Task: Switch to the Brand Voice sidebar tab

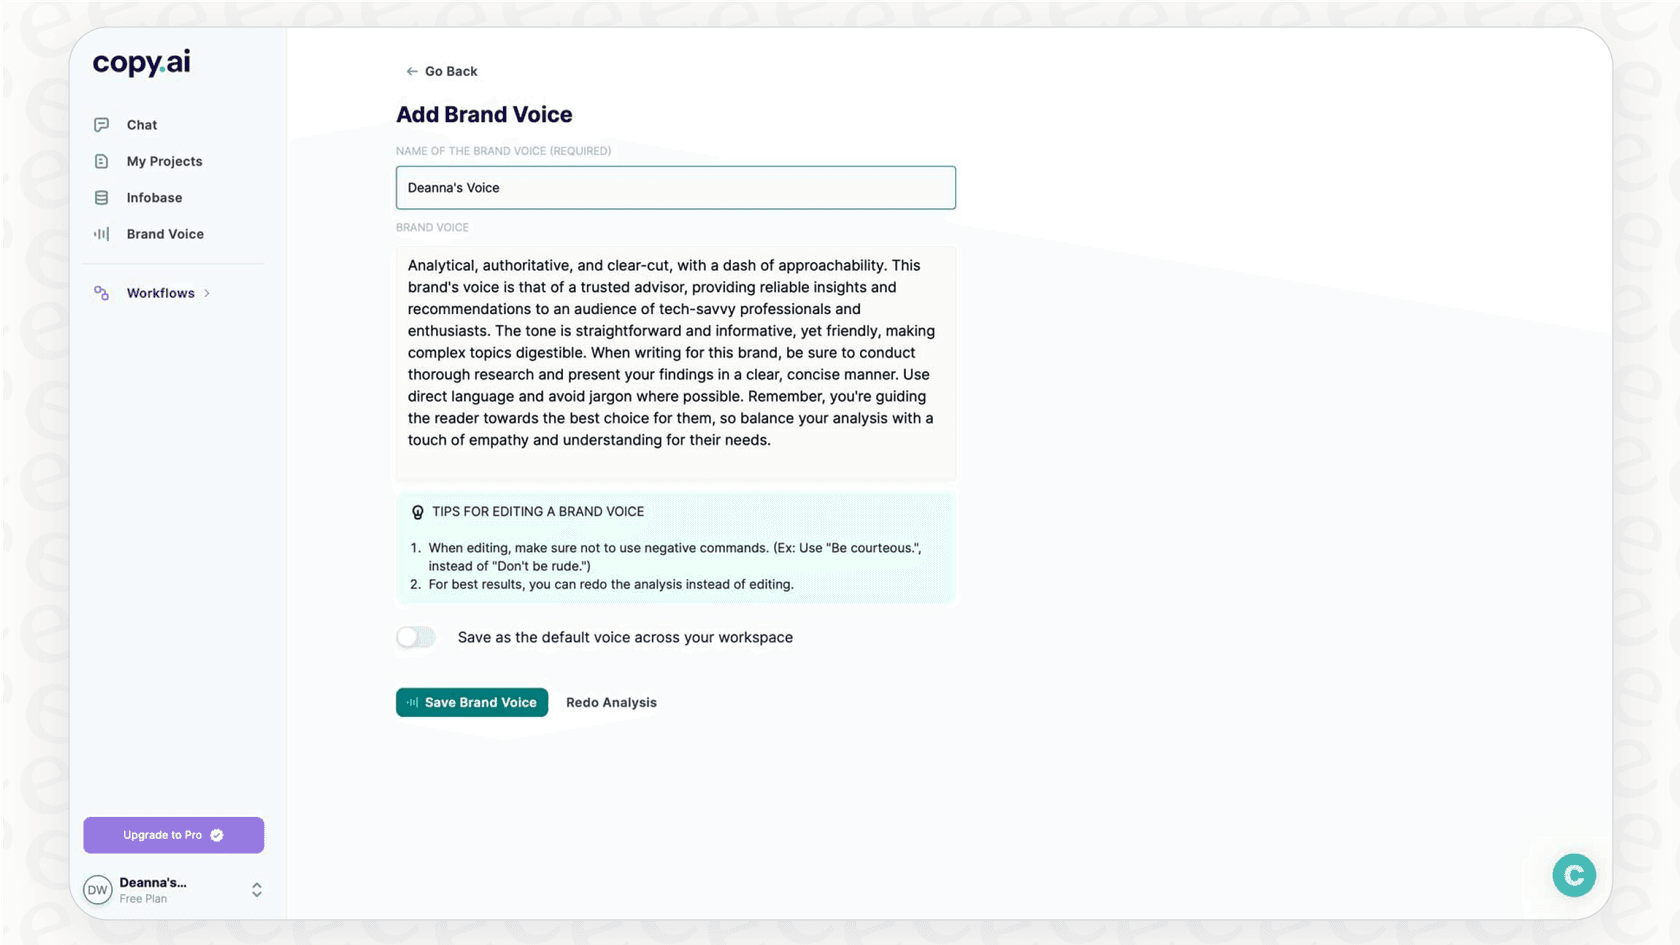Action: click(x=164, y=233)
